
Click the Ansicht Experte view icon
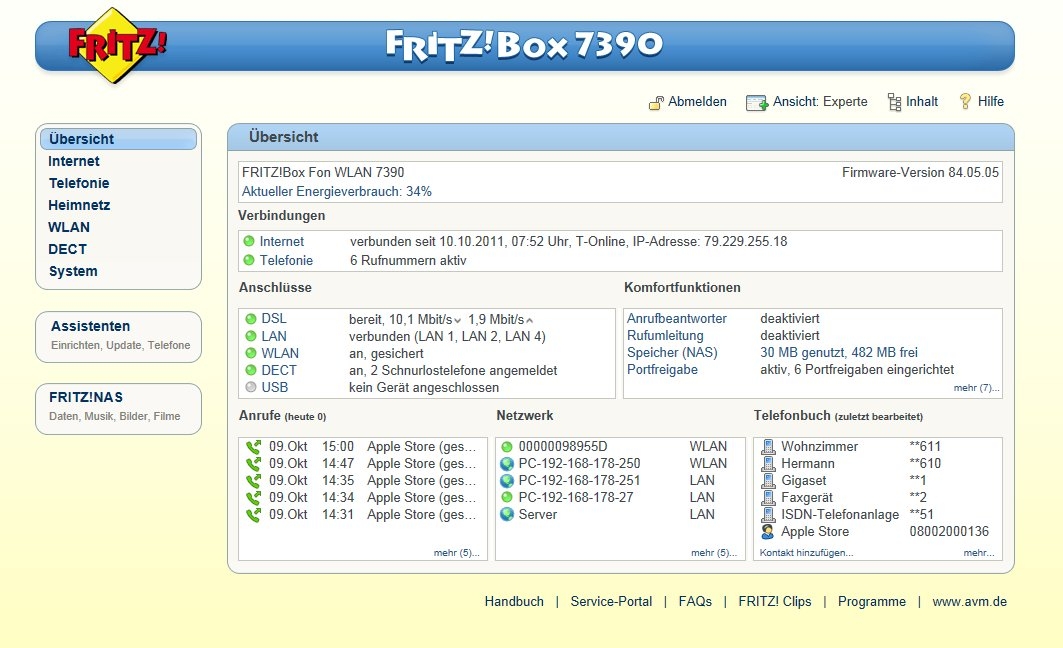(757, 102)
